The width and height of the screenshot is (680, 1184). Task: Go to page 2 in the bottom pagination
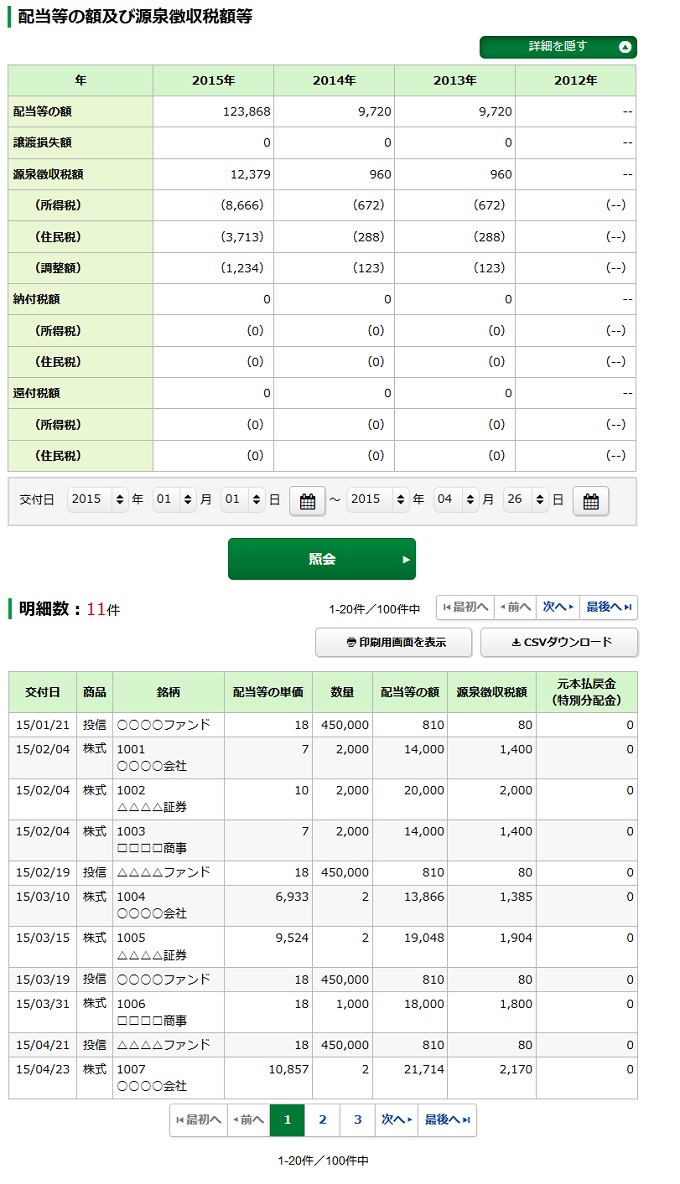coord(322,1120)
